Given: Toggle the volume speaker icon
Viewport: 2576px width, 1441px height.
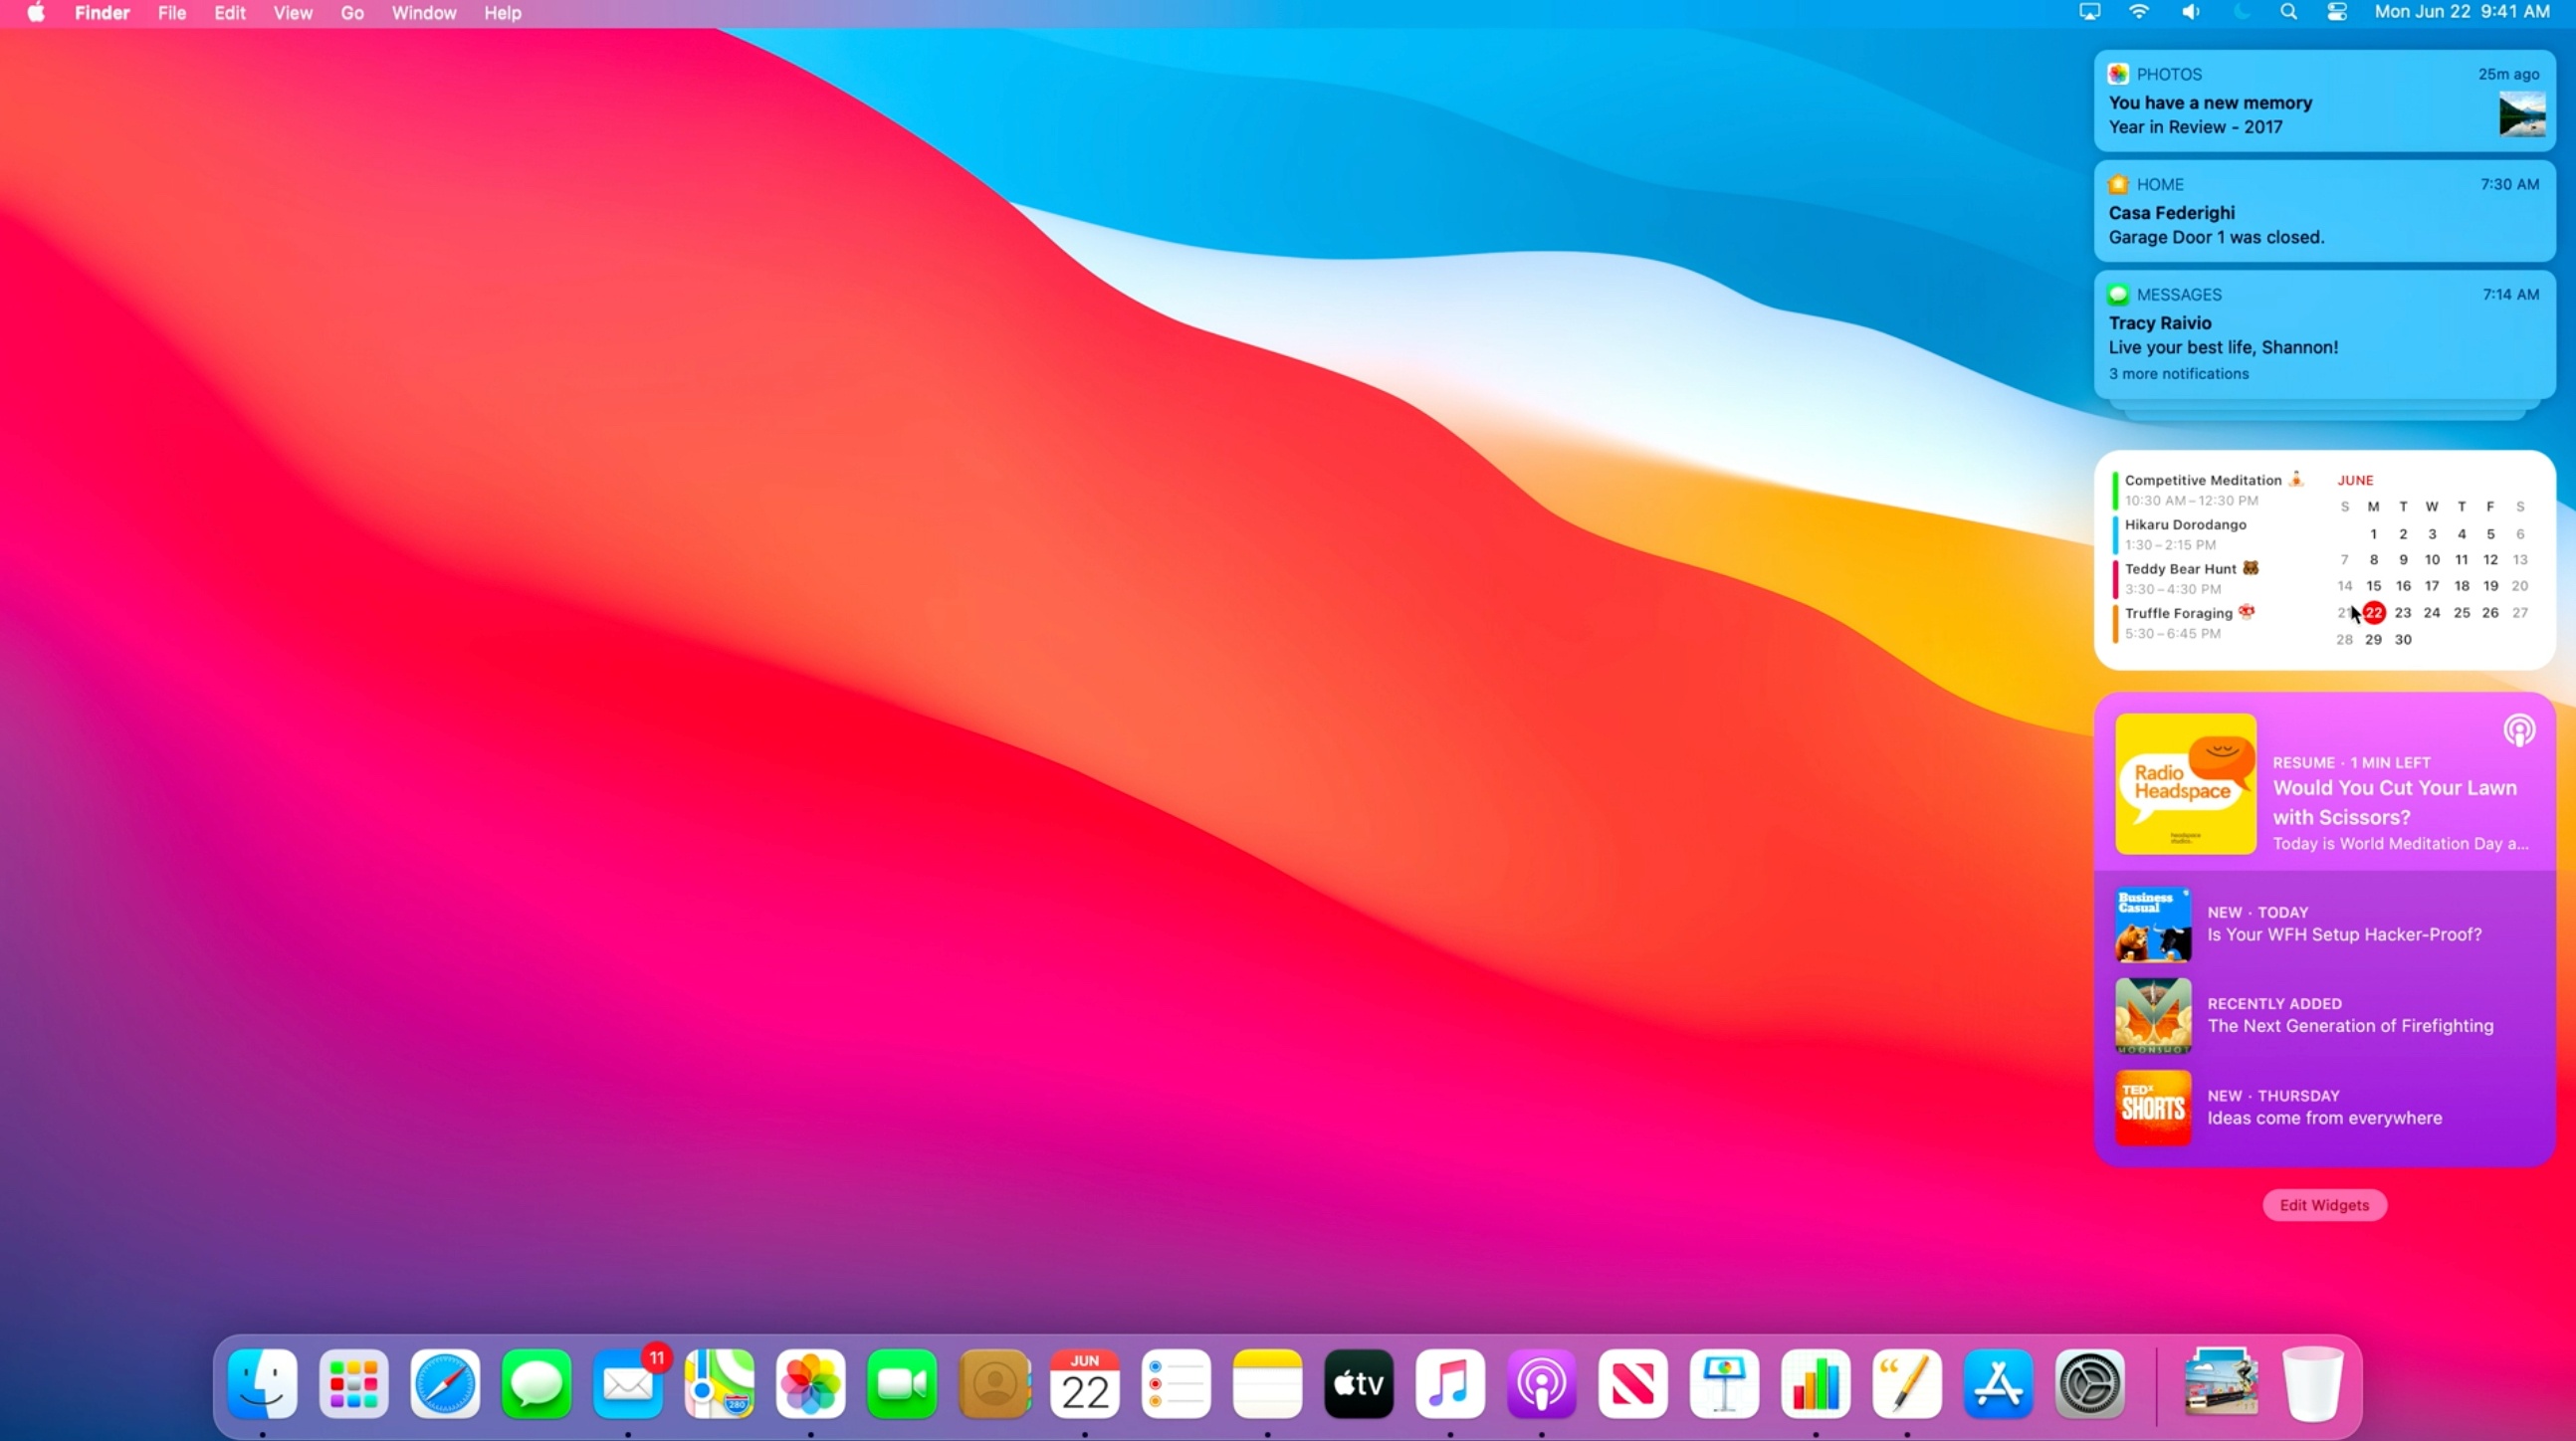Looking at the screenshot, I should 2189,13.
